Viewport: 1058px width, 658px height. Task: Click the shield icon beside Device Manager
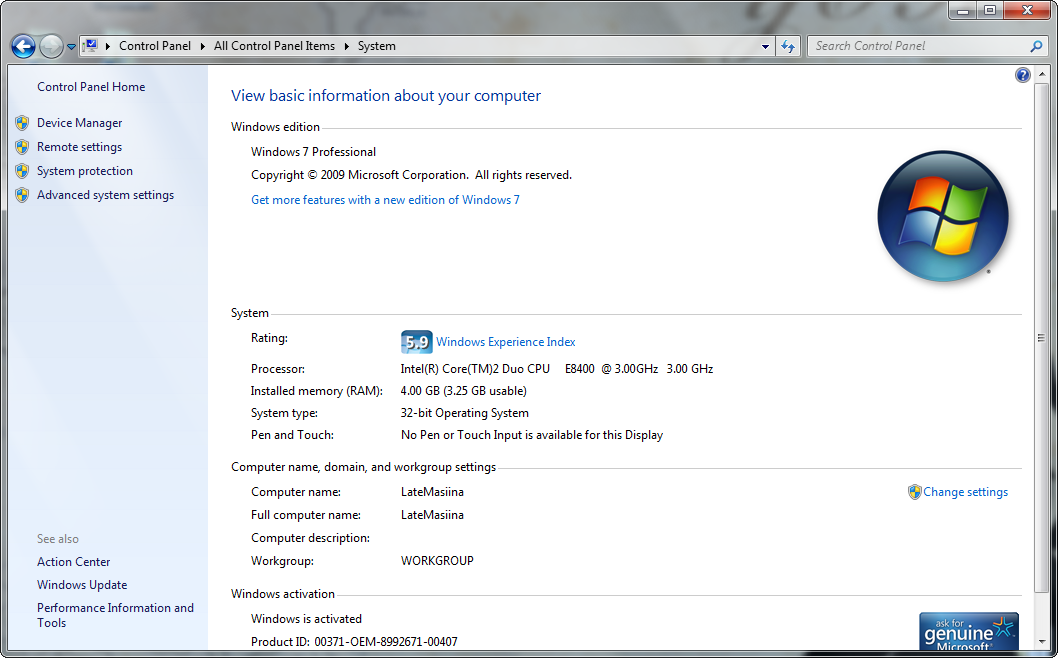[22, 123]
